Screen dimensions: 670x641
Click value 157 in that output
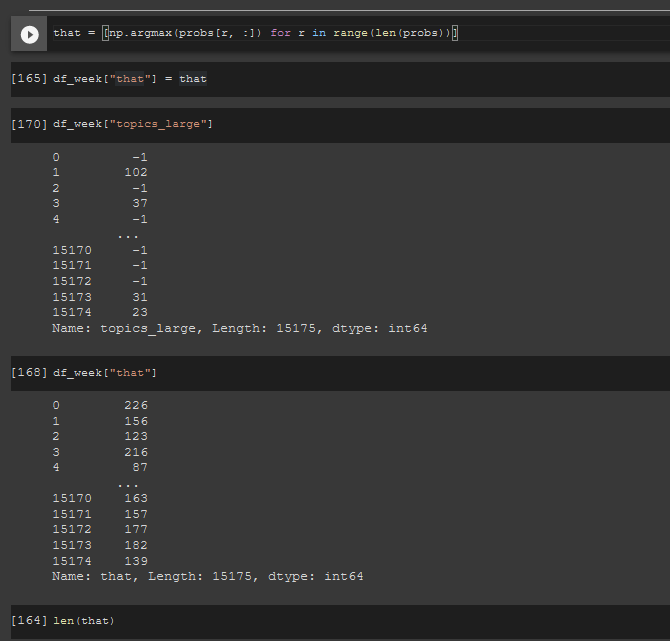pos(136,514)
